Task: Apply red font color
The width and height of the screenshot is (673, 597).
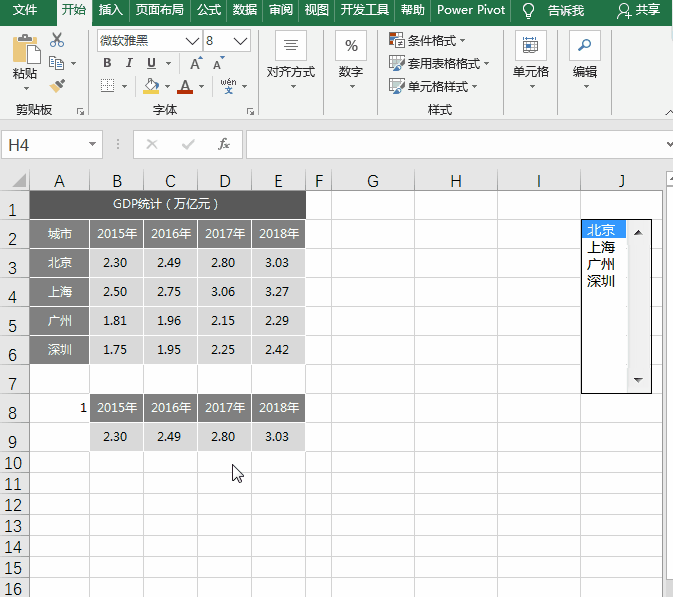Action: click(185, 86)
